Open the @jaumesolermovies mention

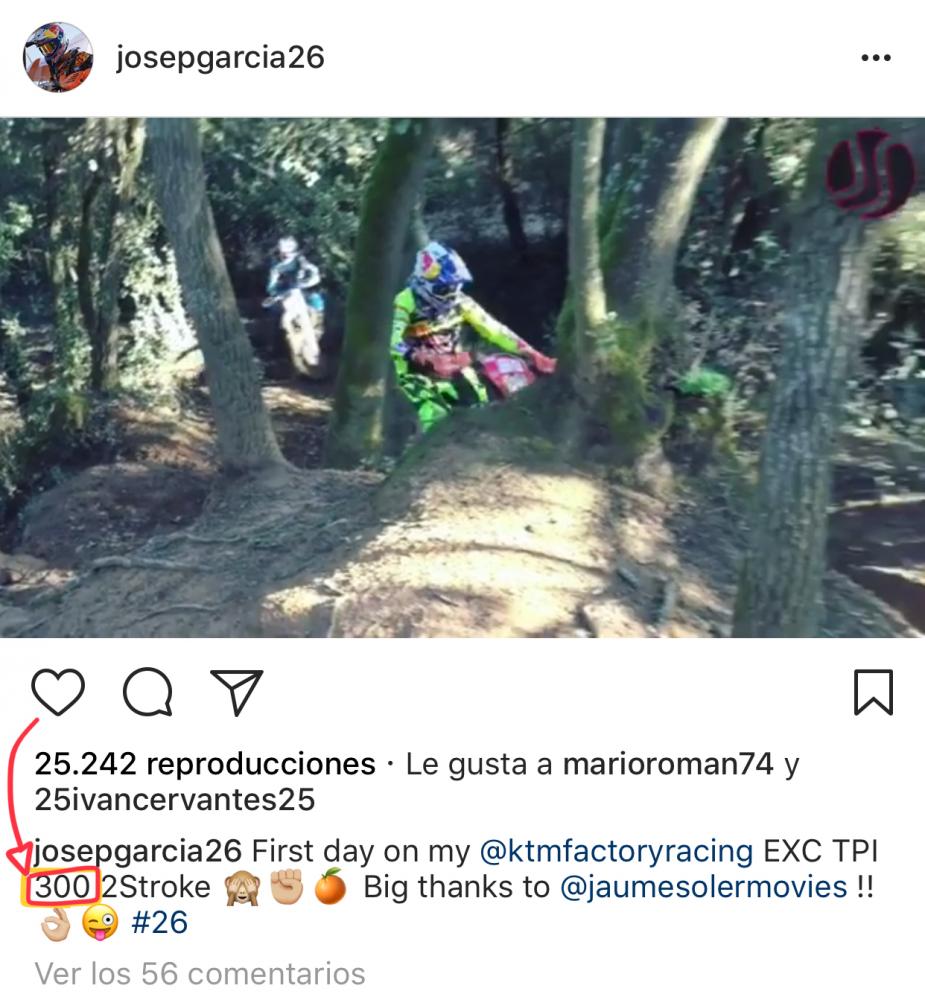(704, 887)
